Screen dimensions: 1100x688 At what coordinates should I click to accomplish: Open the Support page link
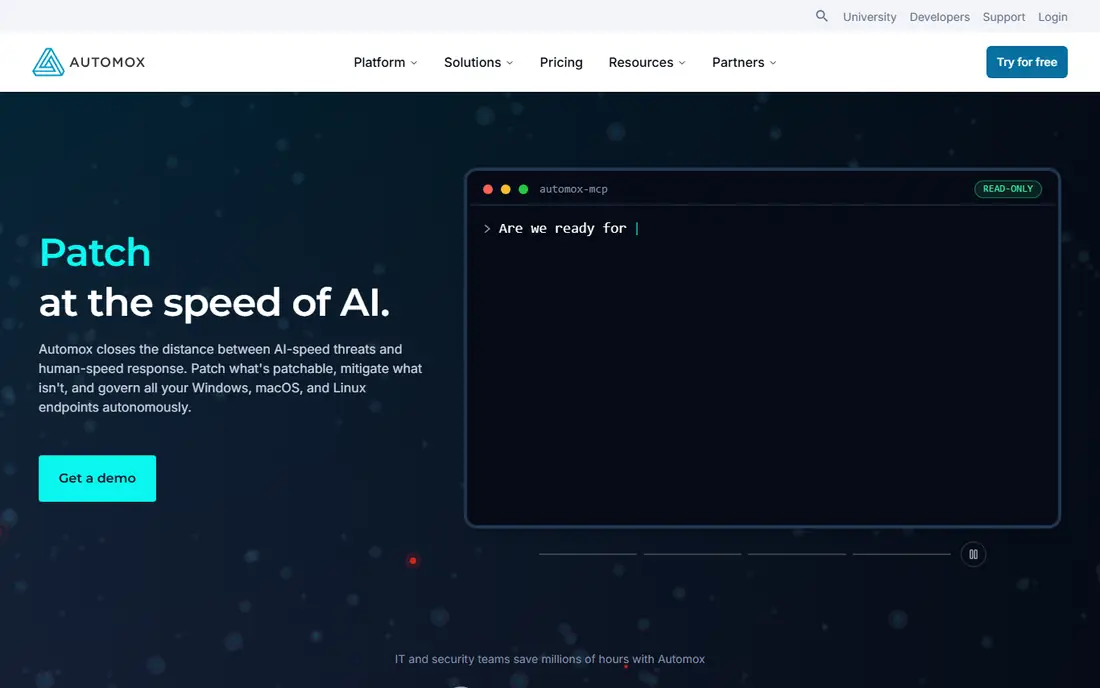(1003, 17)
